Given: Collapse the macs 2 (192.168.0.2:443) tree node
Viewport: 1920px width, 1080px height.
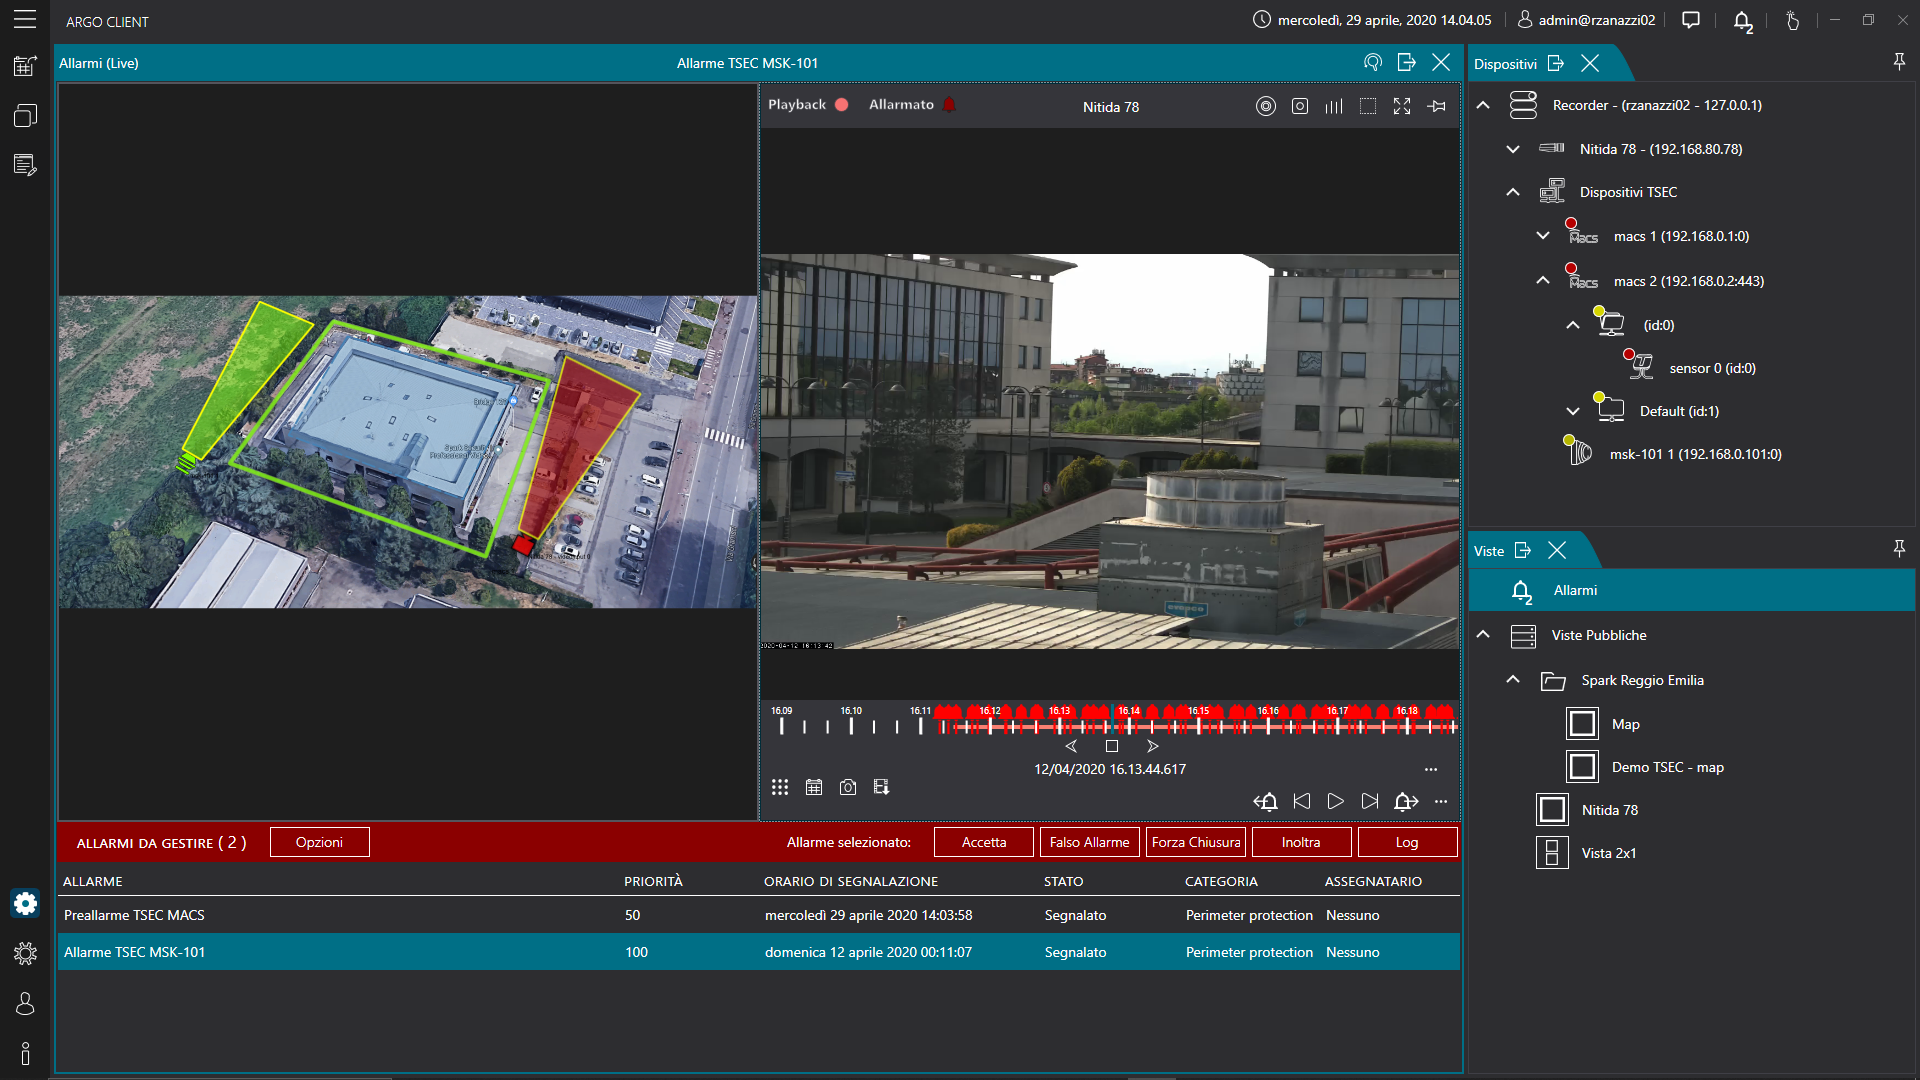Looking at the screenshot, I should pos(1543,281).
